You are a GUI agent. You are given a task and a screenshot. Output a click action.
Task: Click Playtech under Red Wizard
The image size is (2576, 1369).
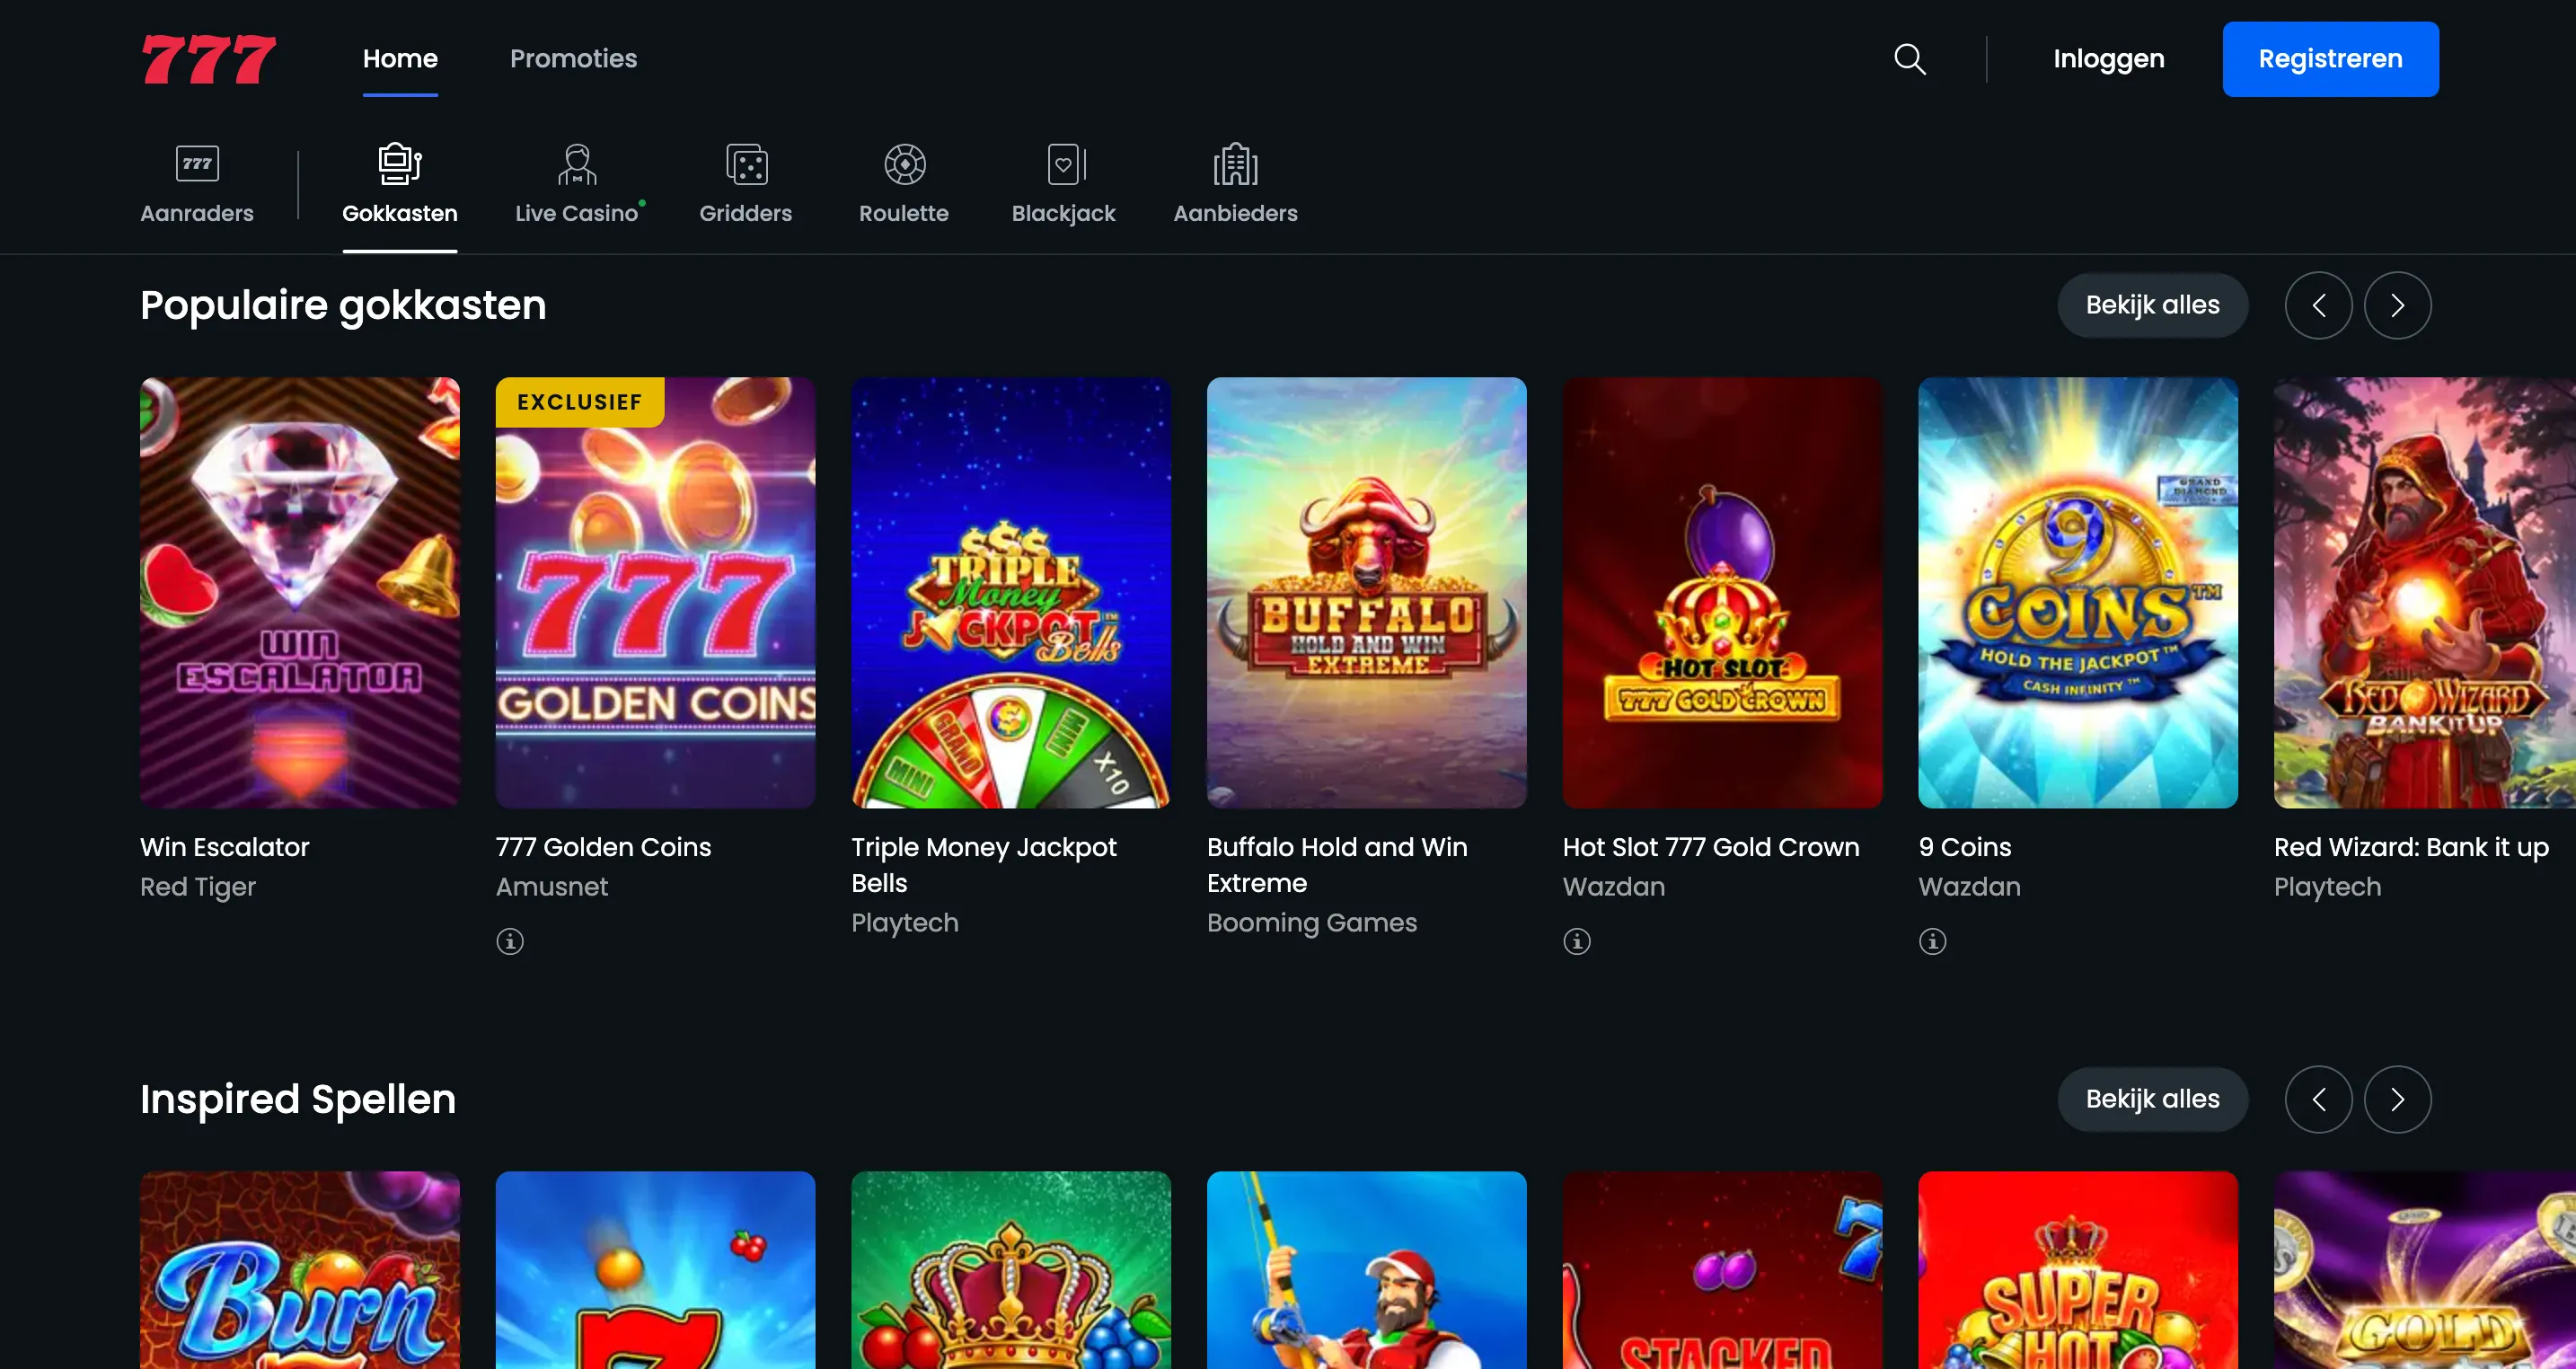pyautogui.click(x=2328, y=887)
